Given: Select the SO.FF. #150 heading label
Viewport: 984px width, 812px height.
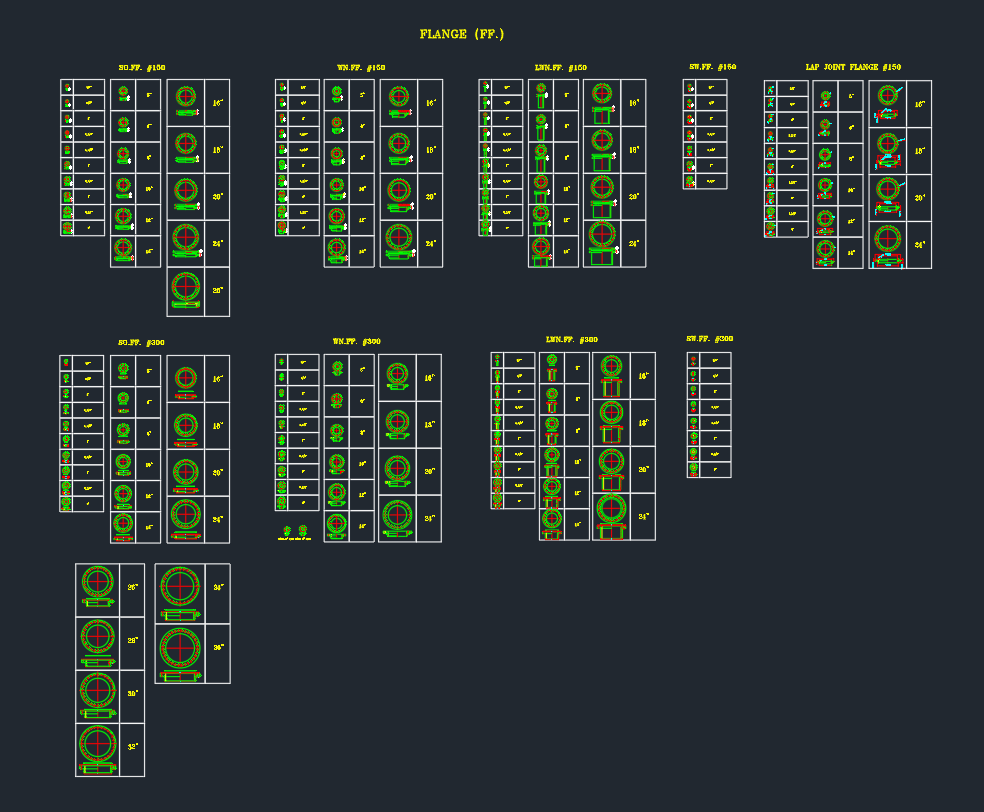Looking at the screenshot, I should point(142,68).
